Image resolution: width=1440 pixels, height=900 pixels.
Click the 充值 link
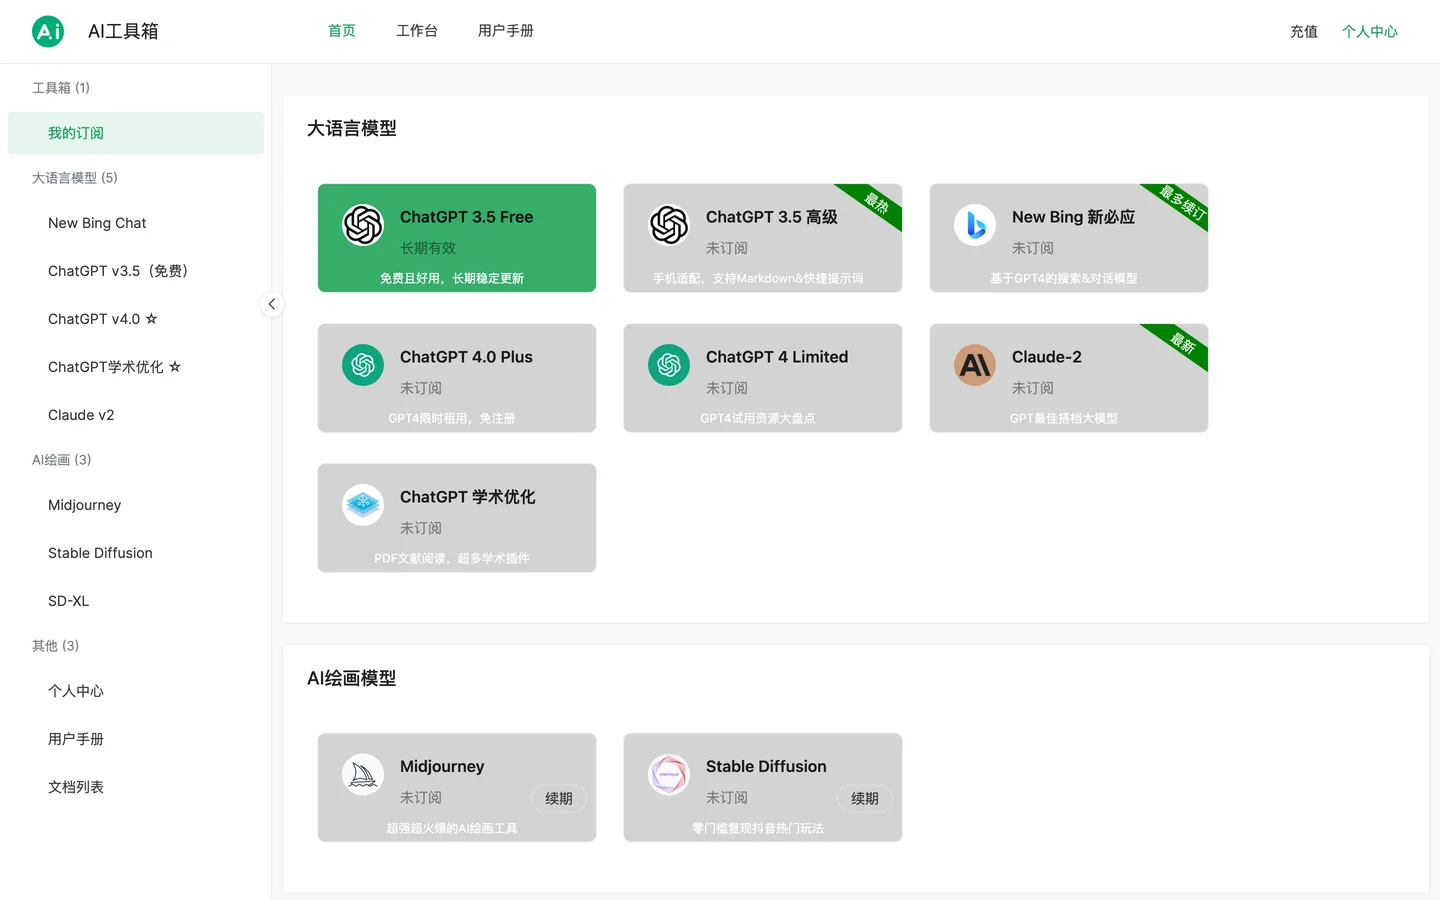coord(1304,32)
